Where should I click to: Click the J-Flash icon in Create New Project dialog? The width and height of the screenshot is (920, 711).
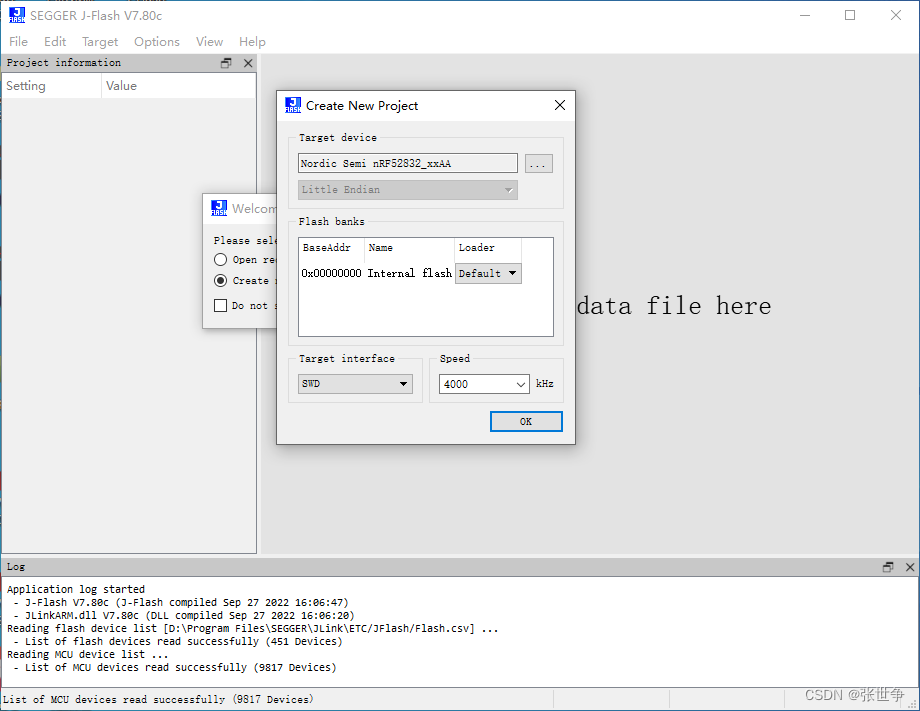click(x=293, y=105)
